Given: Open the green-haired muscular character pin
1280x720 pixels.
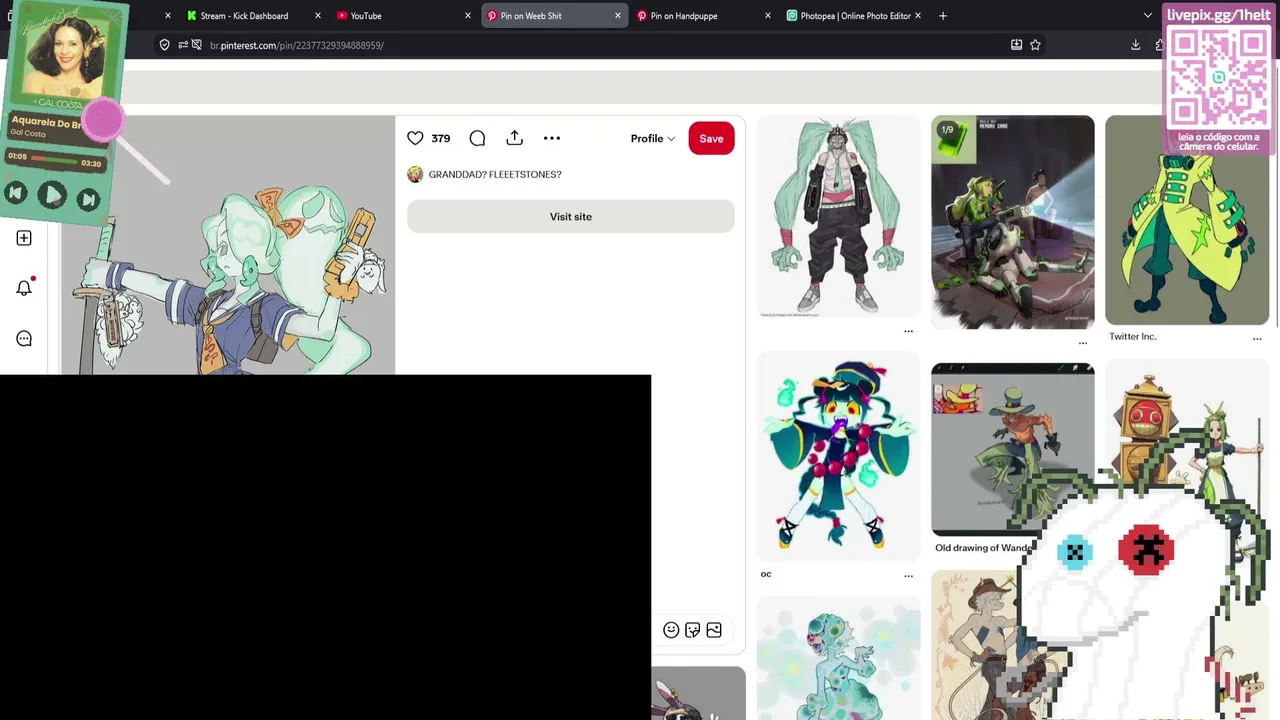Looking at the screenshot, I should pyautogui.click(x=838, y=217).
